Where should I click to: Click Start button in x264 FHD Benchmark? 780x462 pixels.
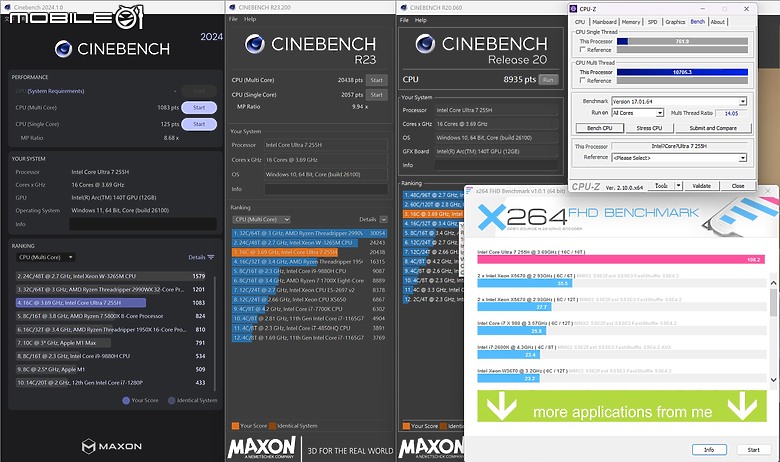[x=754, y=450]
